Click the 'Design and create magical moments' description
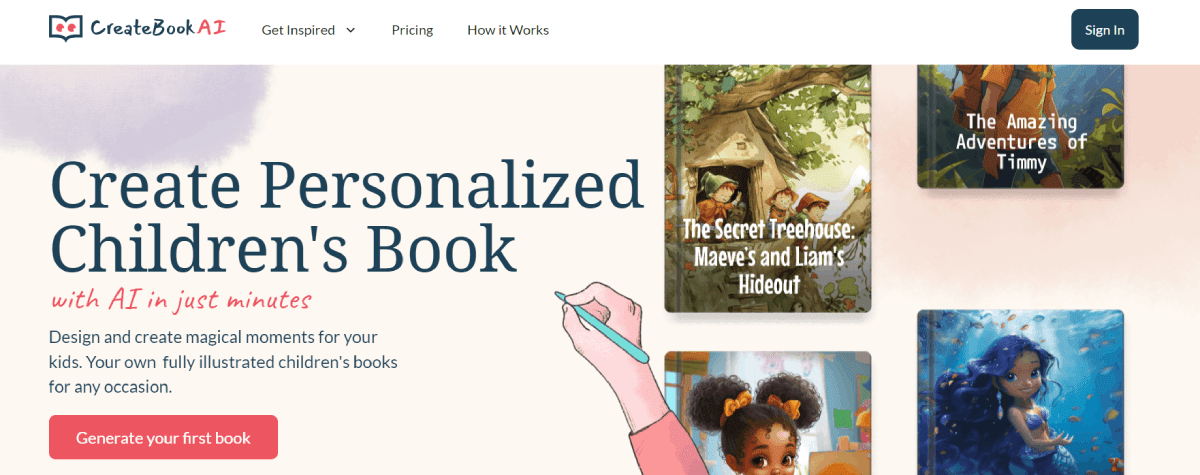Image resolution: width=1200 pixels, height=475 pixels. pos(223,362)
